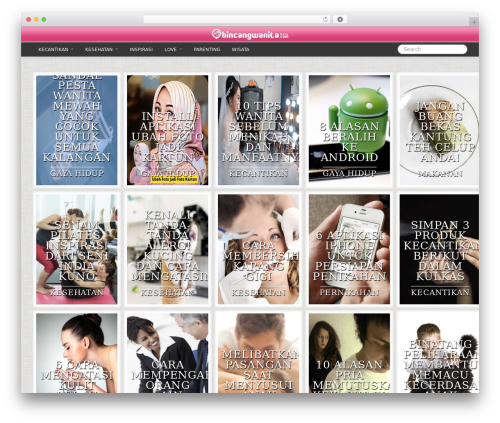Click Kesehatan category under Senam Pilates
This screenshot has width=500, height=423.
[77, 292]
